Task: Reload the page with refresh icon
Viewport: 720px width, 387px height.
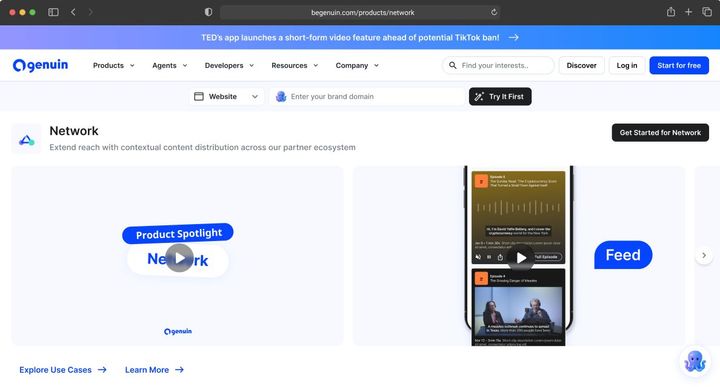Action: click(494, 12)
